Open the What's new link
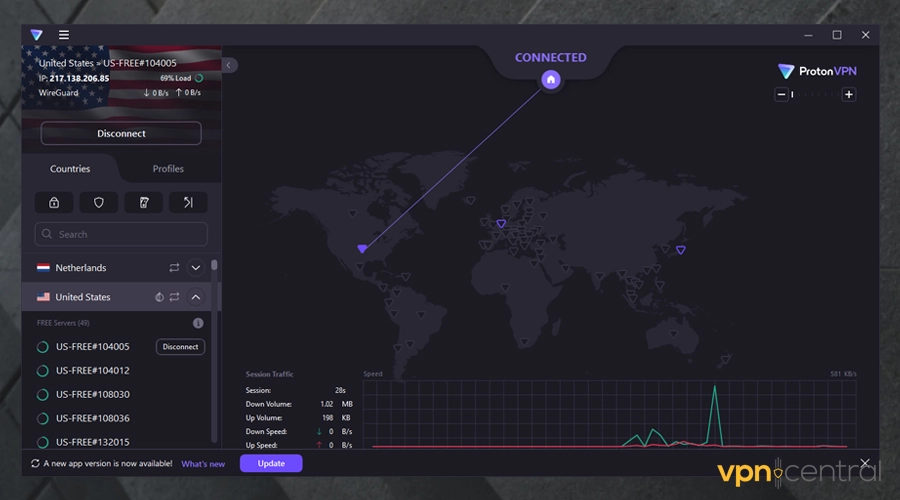900x500 pixels. pyautogui.click(x=203, y=464)
